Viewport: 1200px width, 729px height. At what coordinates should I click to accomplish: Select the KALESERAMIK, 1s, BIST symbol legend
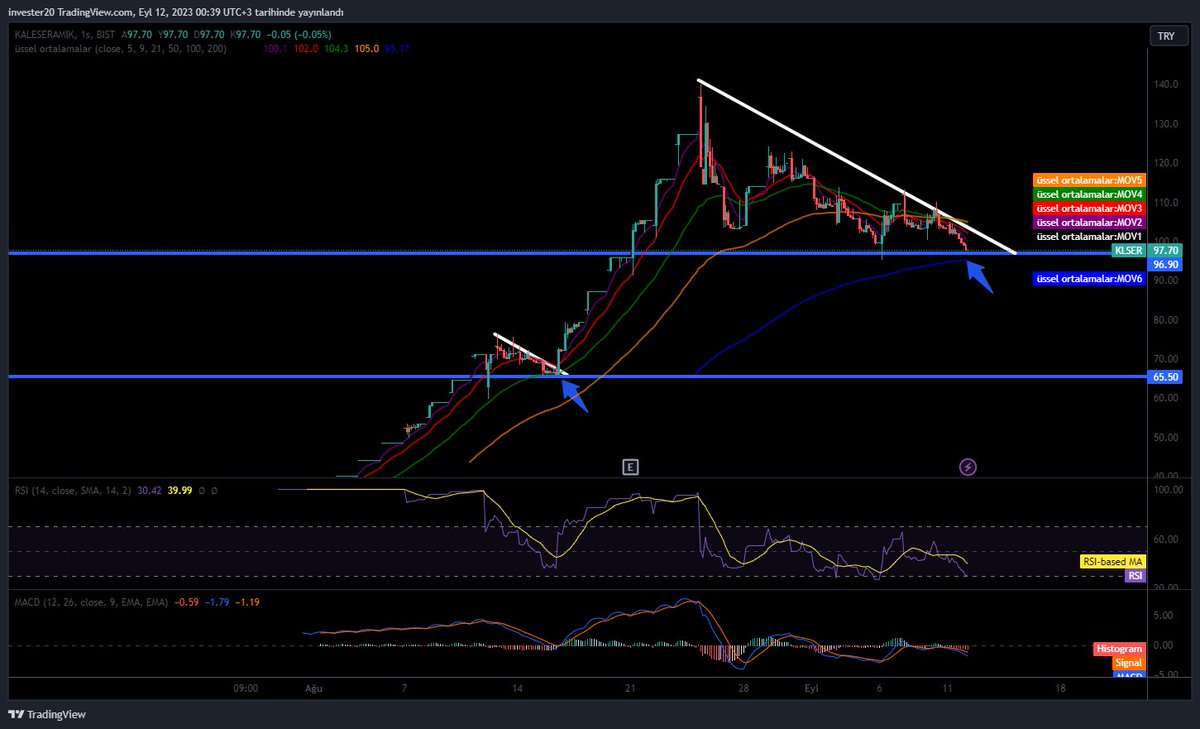click(65, 35)
